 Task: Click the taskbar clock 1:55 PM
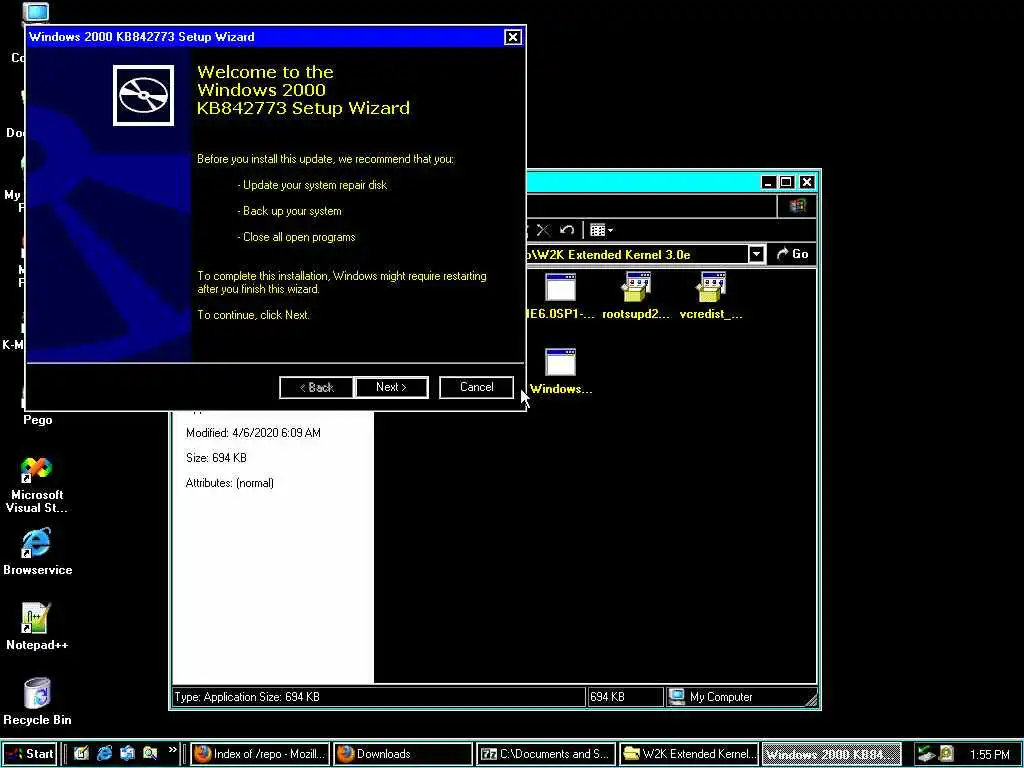[989, 755]
